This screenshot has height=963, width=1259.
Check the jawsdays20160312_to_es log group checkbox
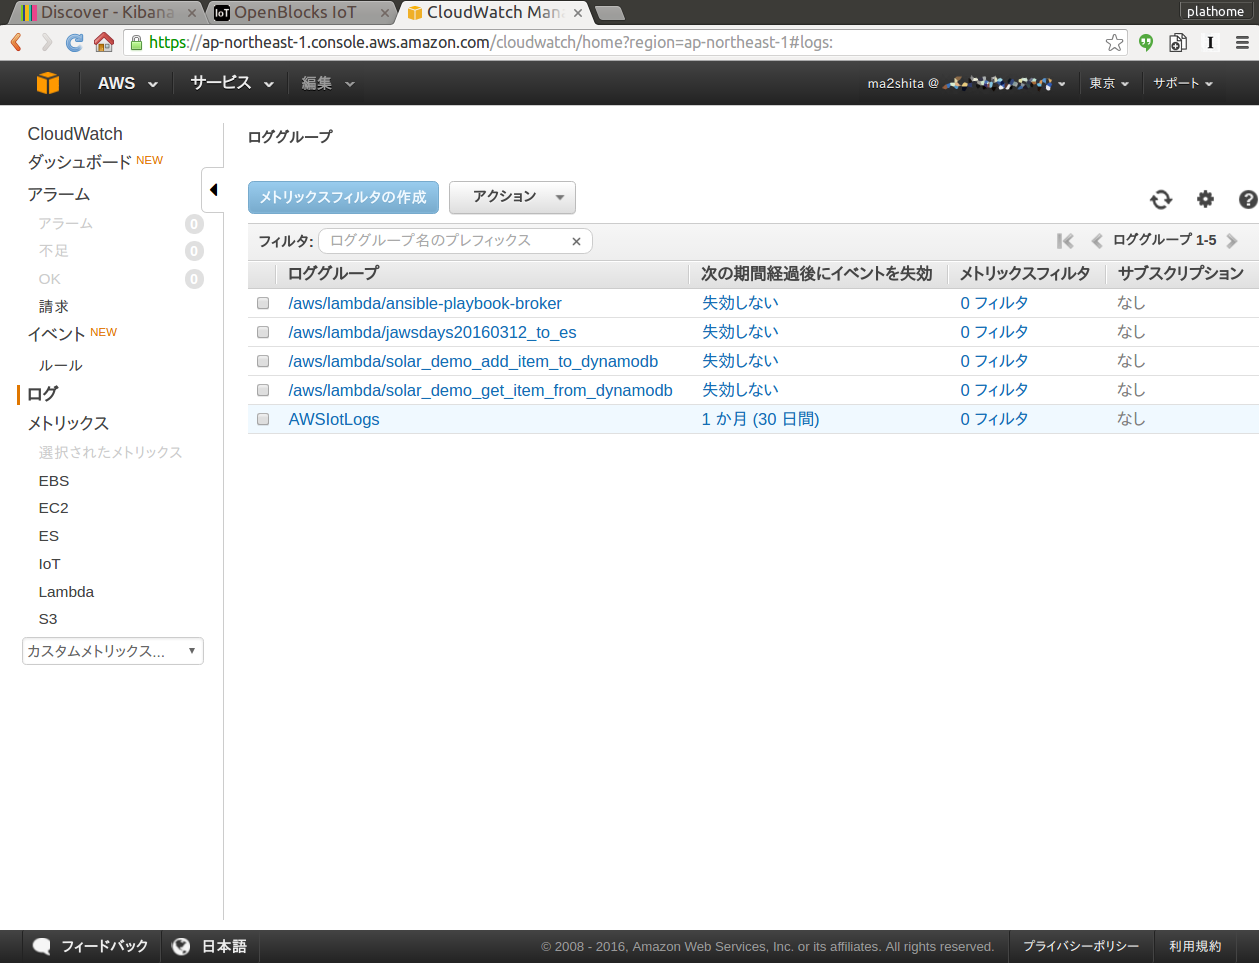(263, 332)
